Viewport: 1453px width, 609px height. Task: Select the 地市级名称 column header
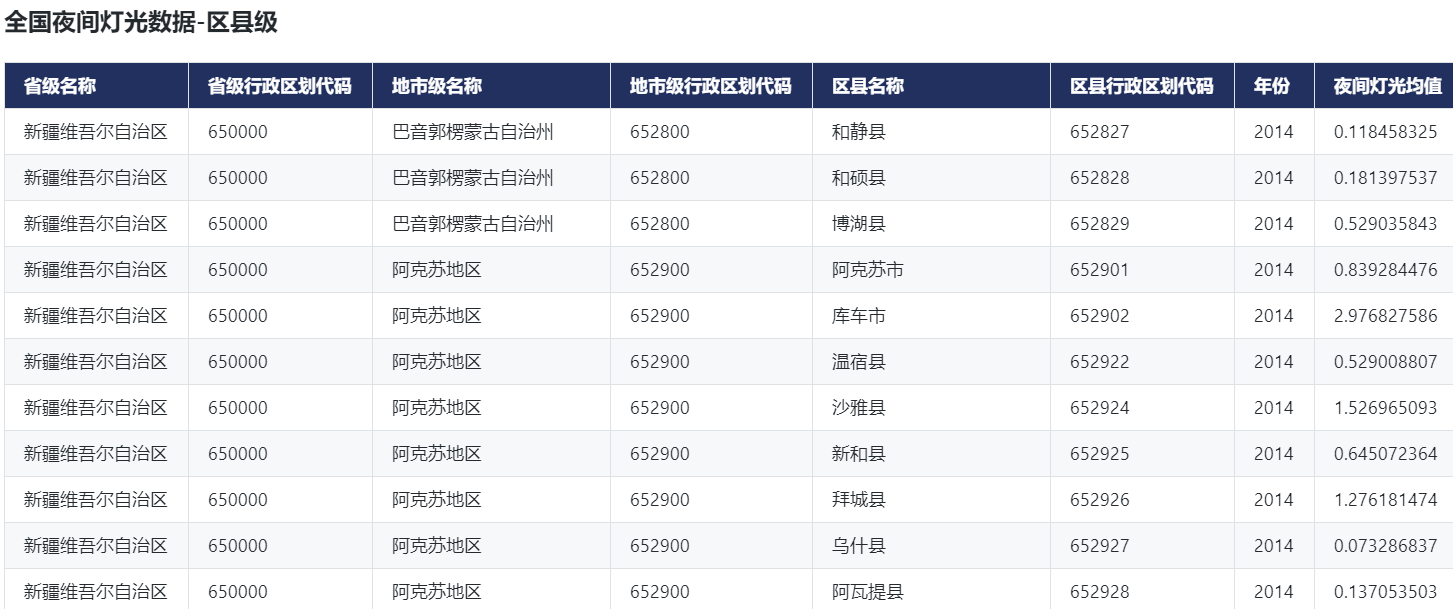[437, 86]
